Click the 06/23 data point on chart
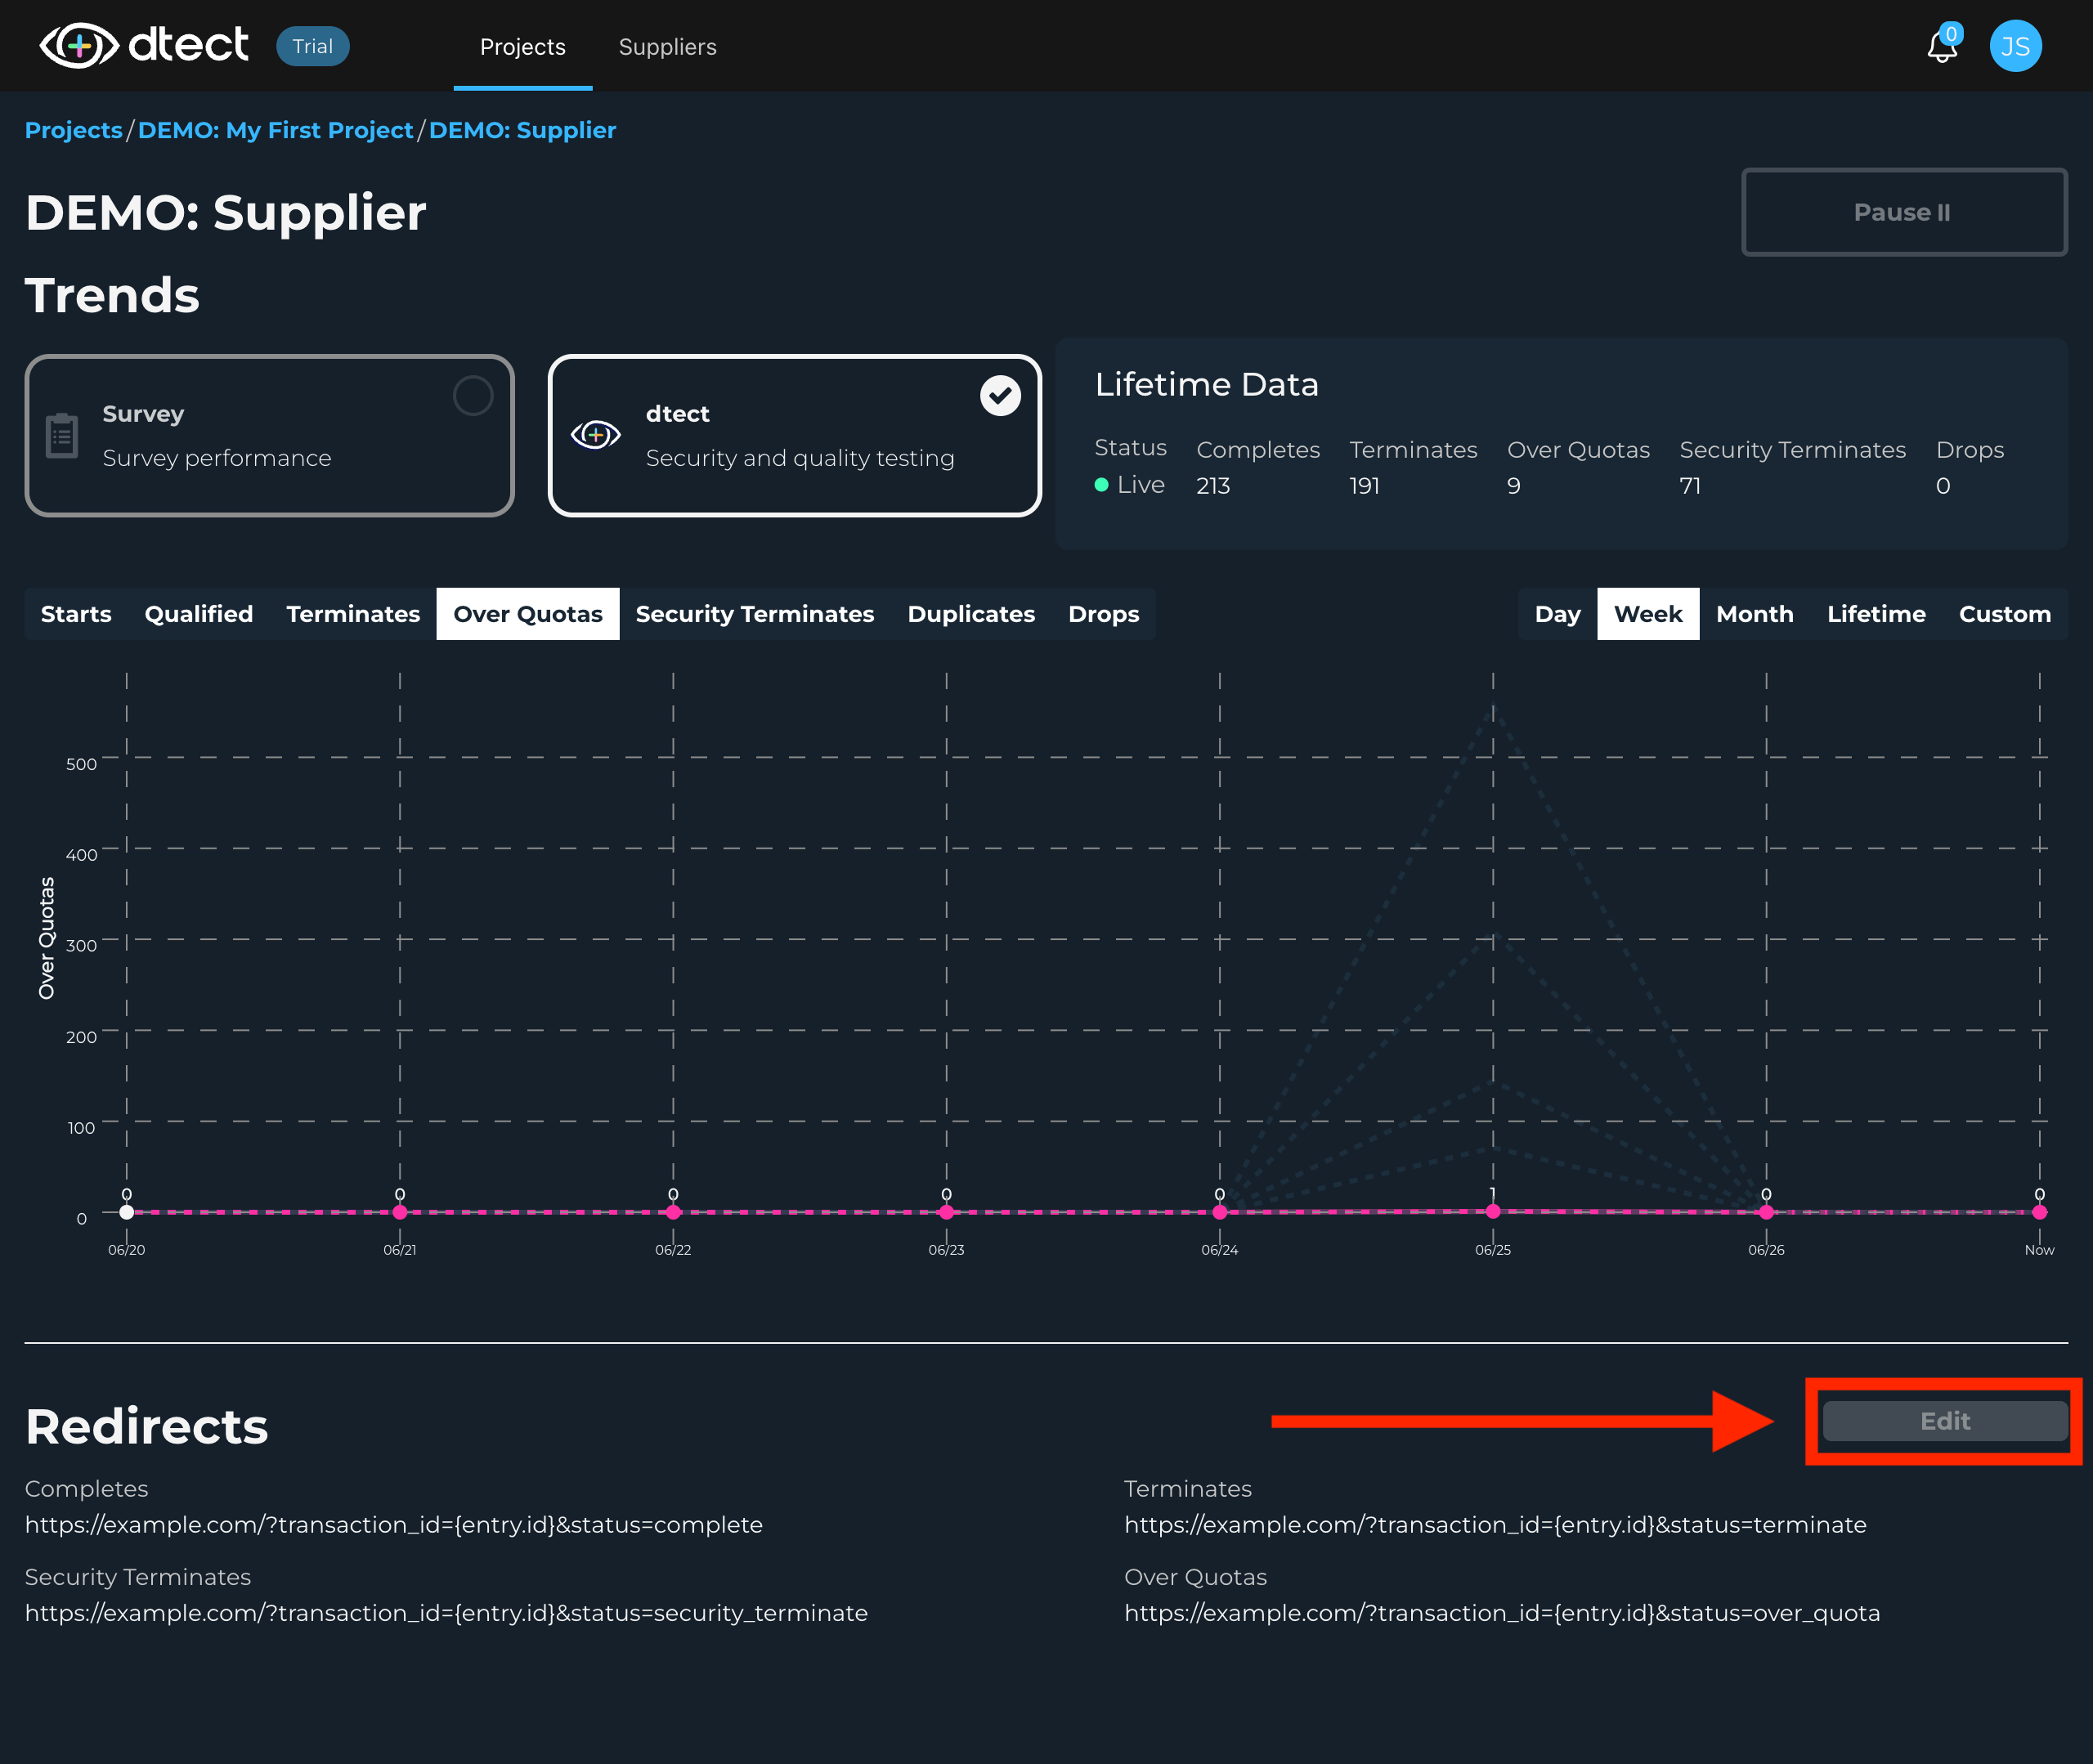The image size is (2093, 1764). pos(946,1212)
